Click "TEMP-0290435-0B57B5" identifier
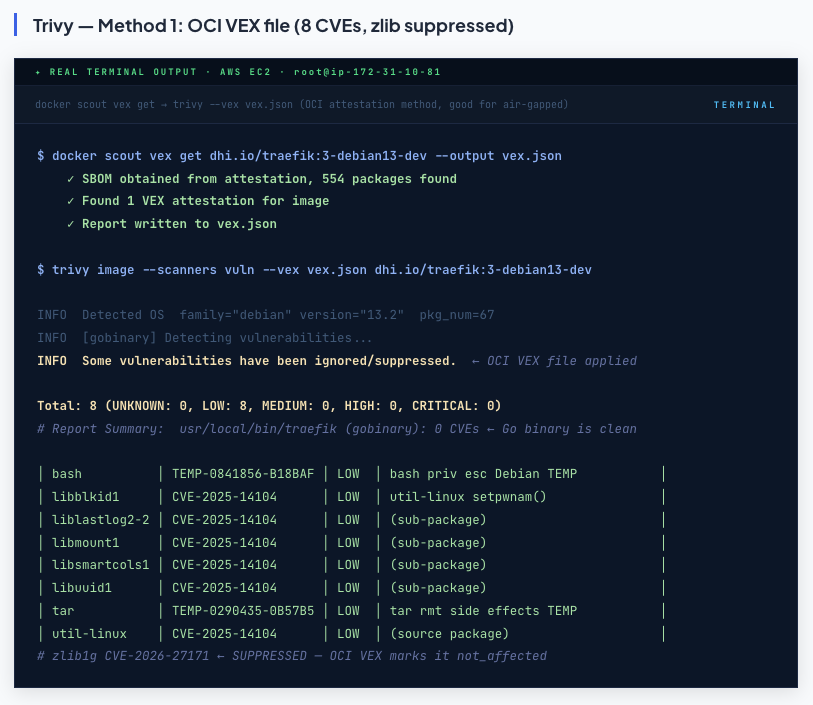Image resolution: width=813 pixels, height=705 pixels. 243,611
